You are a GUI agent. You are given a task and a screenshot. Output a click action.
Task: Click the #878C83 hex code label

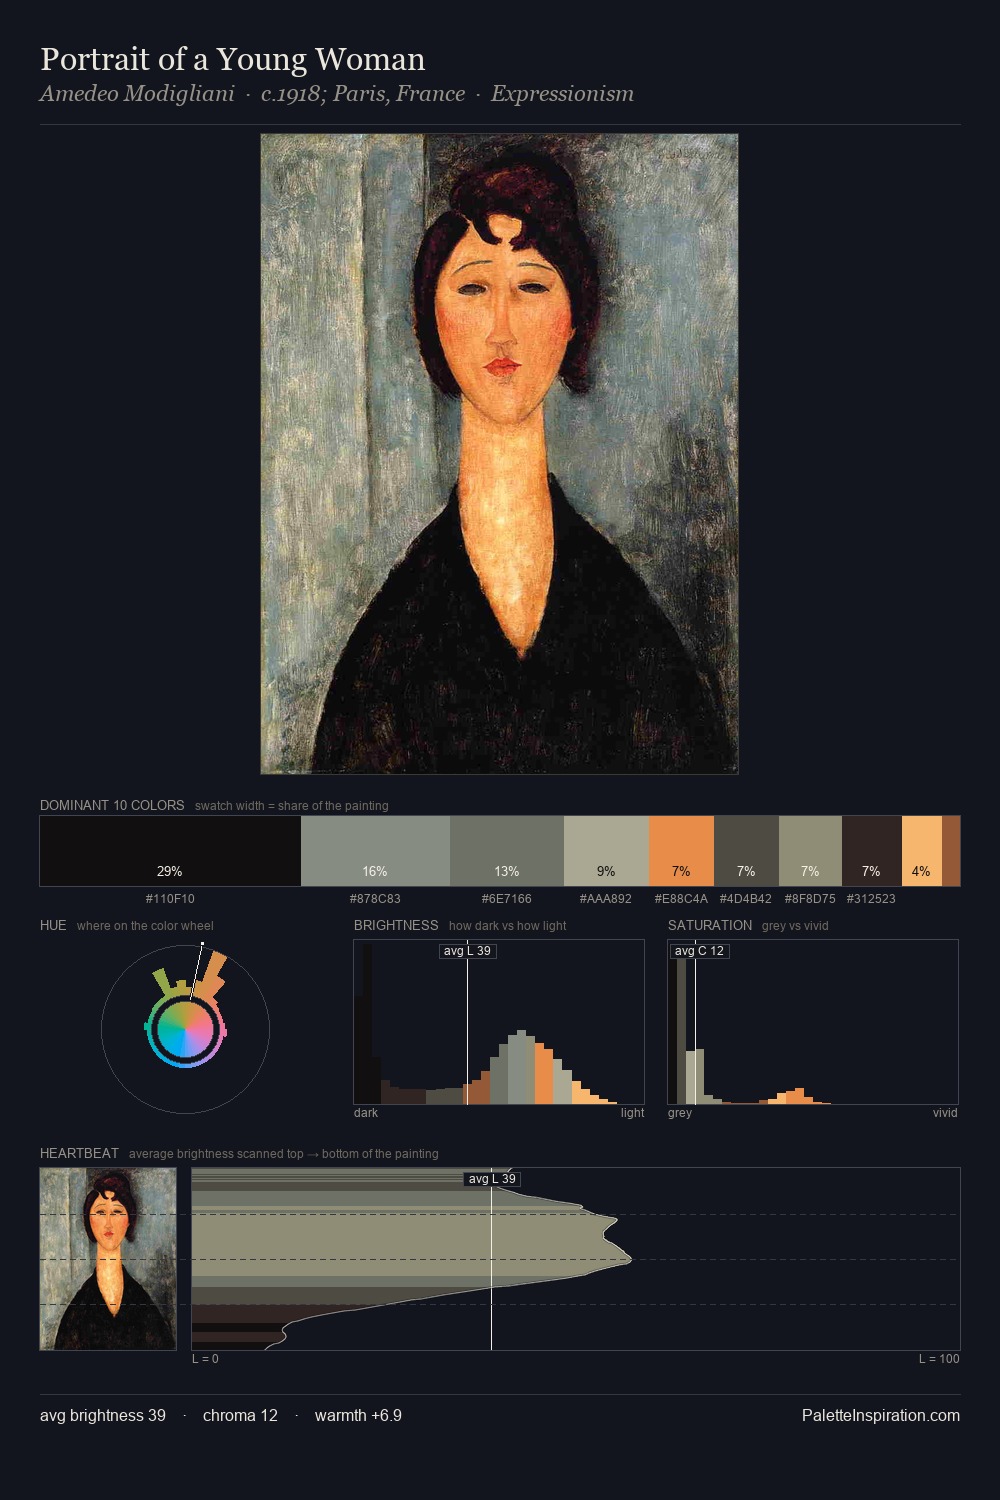[375, 899]
